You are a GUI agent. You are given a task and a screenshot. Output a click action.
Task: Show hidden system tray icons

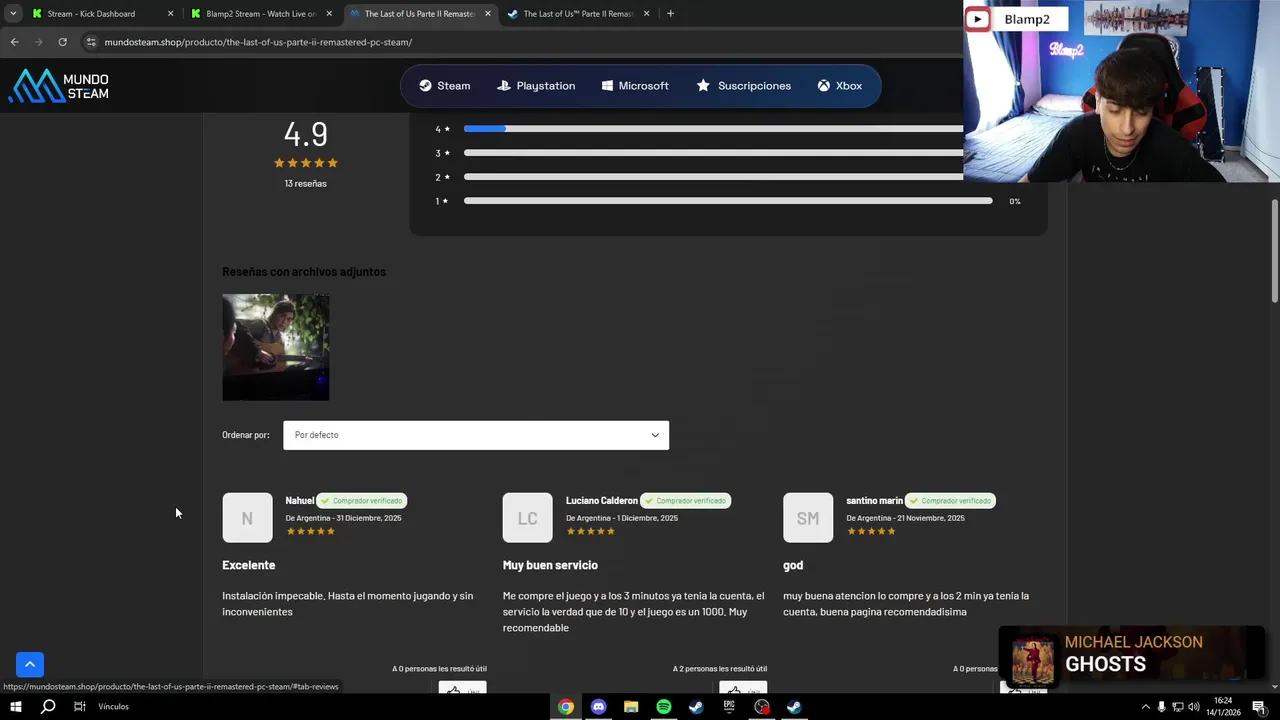(x=1146, y=707)
